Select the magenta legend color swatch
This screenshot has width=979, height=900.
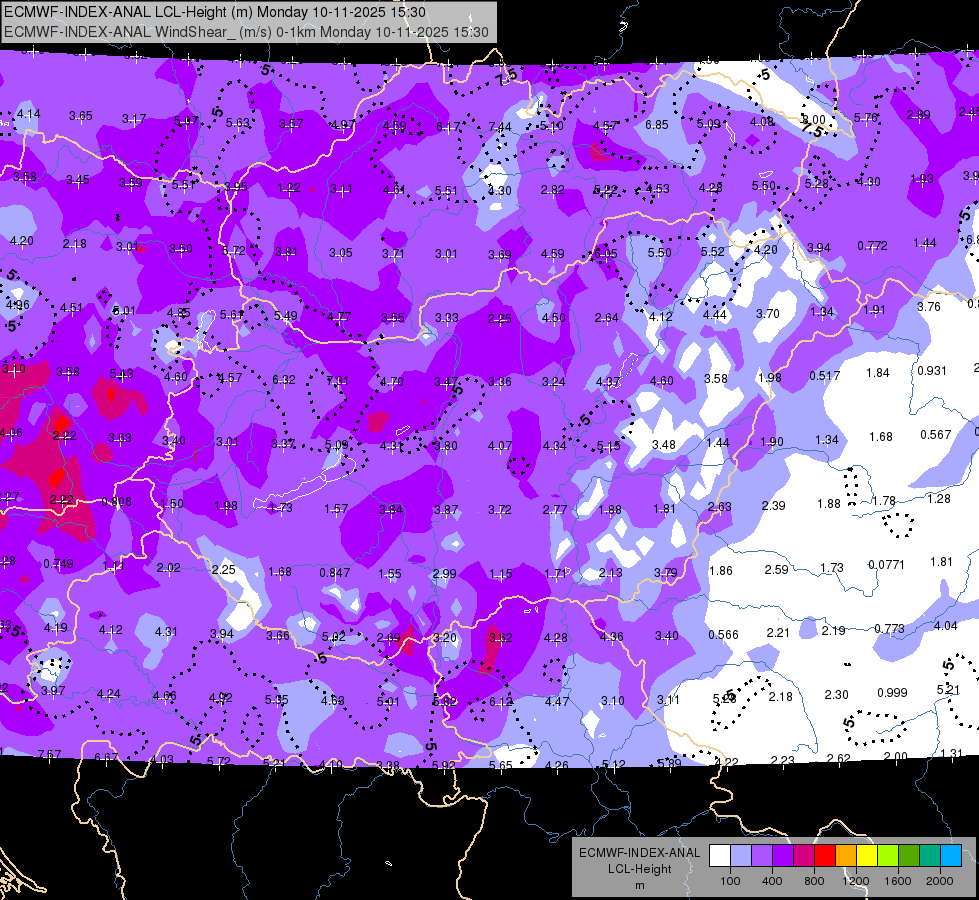(804, 856)
